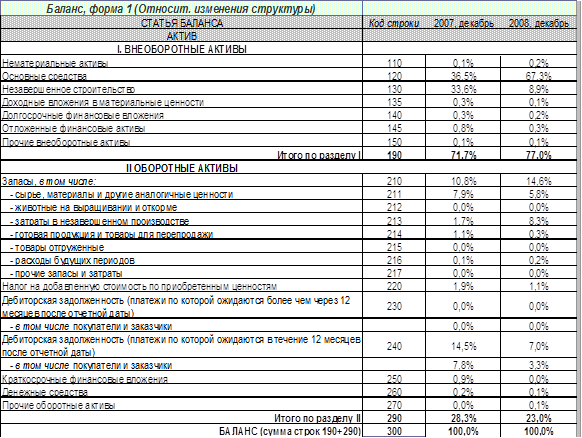The image size is (582, 438).
Task: Select code 213 cell
Action: [394, 221]
